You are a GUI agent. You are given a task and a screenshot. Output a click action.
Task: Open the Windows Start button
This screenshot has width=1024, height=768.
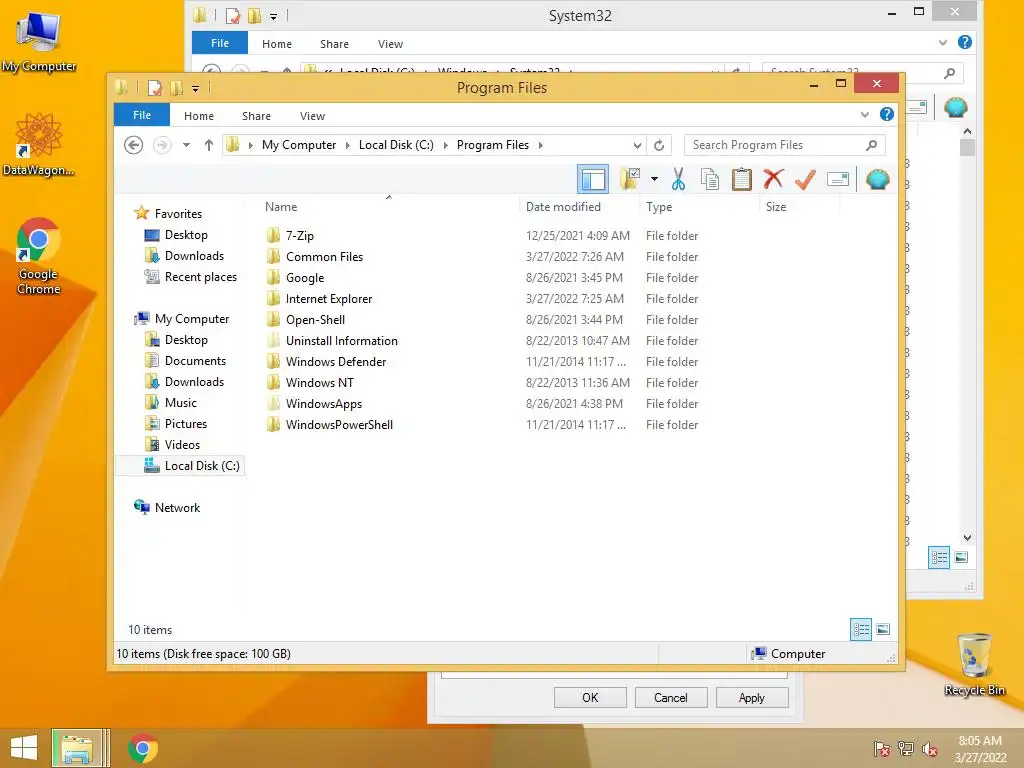pyautogui.click(x=24, y=748)
